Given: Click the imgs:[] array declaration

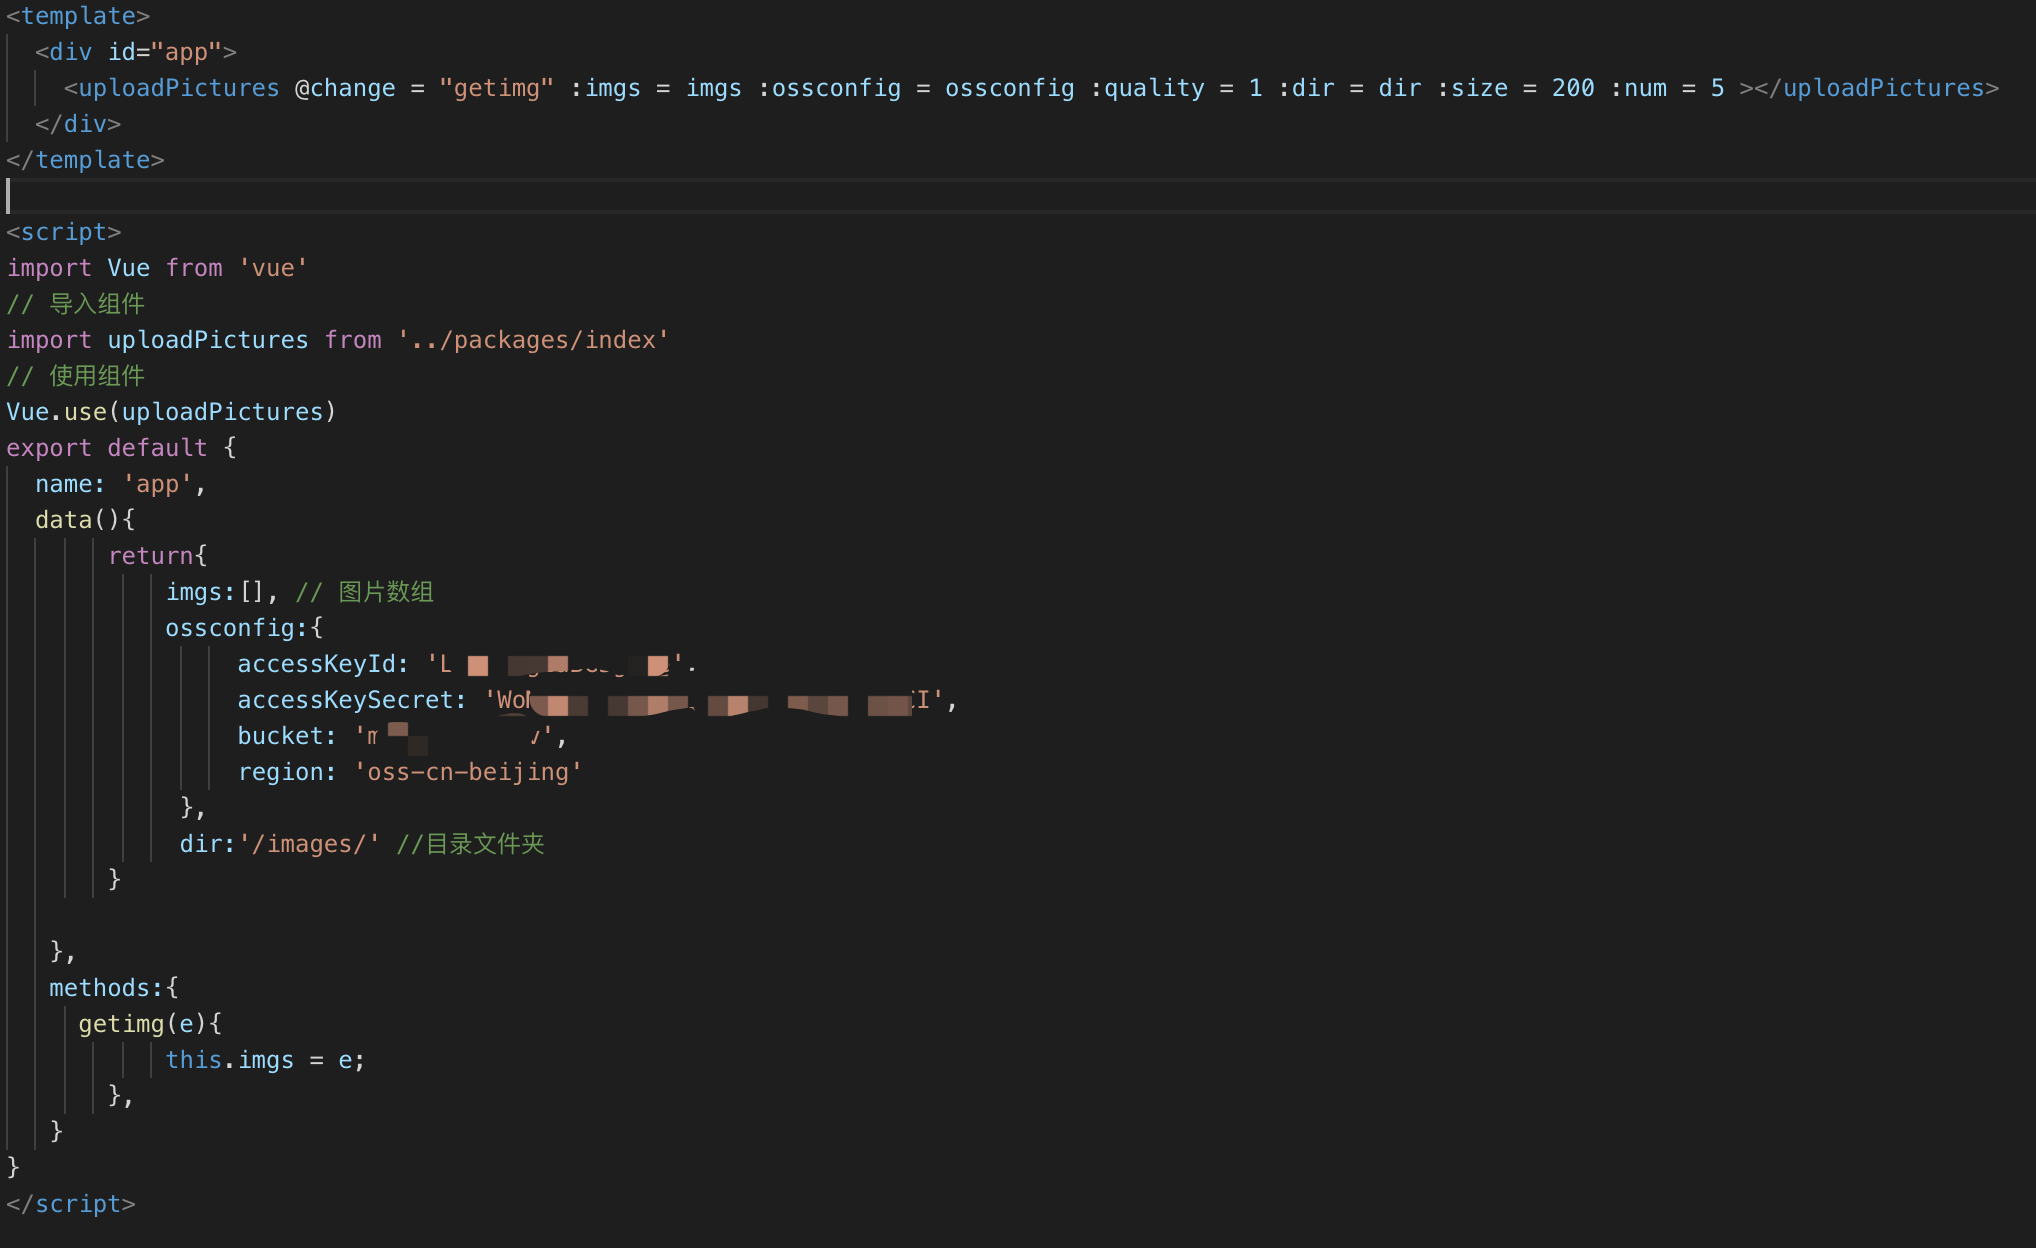Looking at the screenshot, I should 221,592.
